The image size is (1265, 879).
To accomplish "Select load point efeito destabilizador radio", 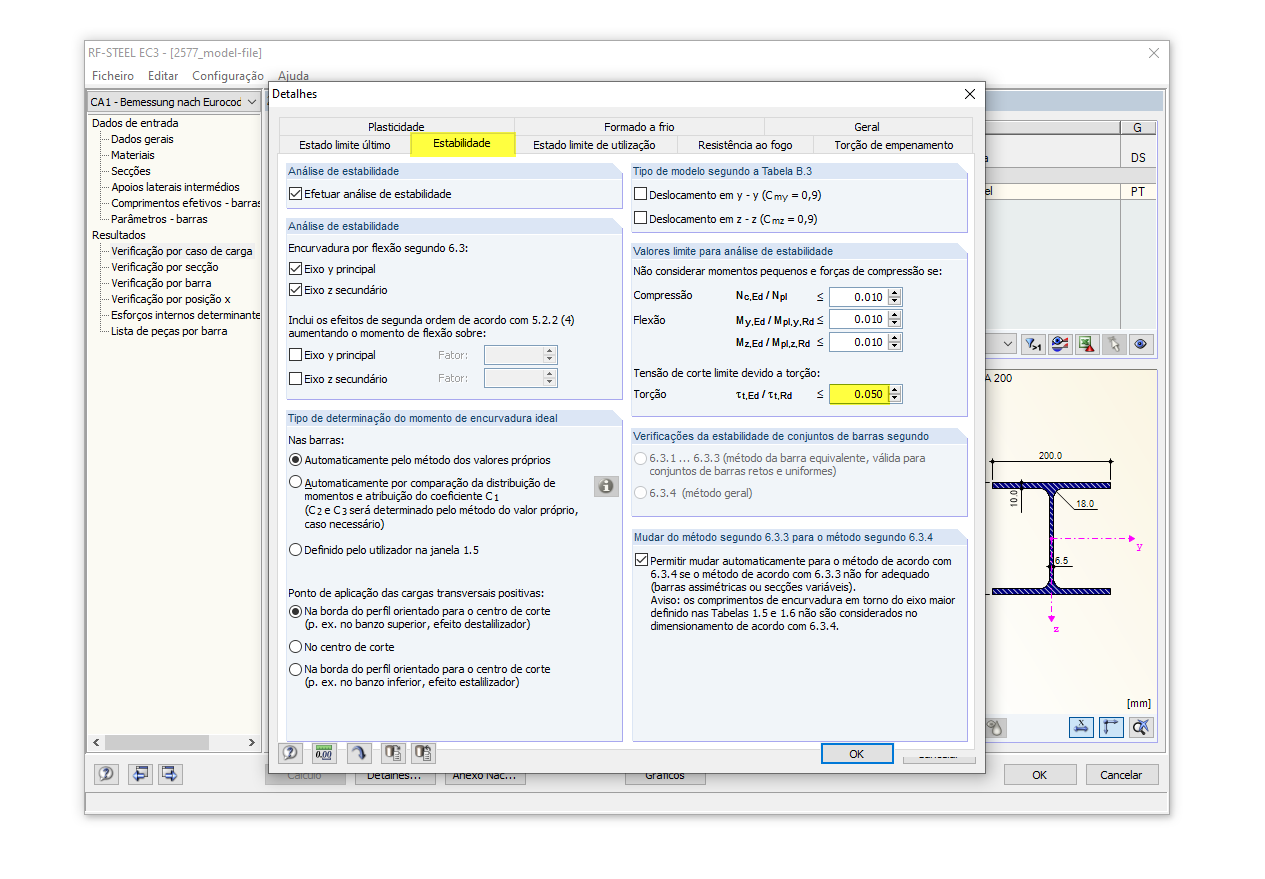I will point(295,611).
